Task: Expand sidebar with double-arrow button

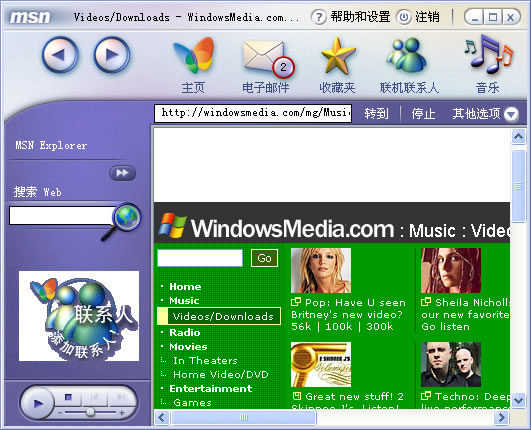Action: (x=123, y=173)
